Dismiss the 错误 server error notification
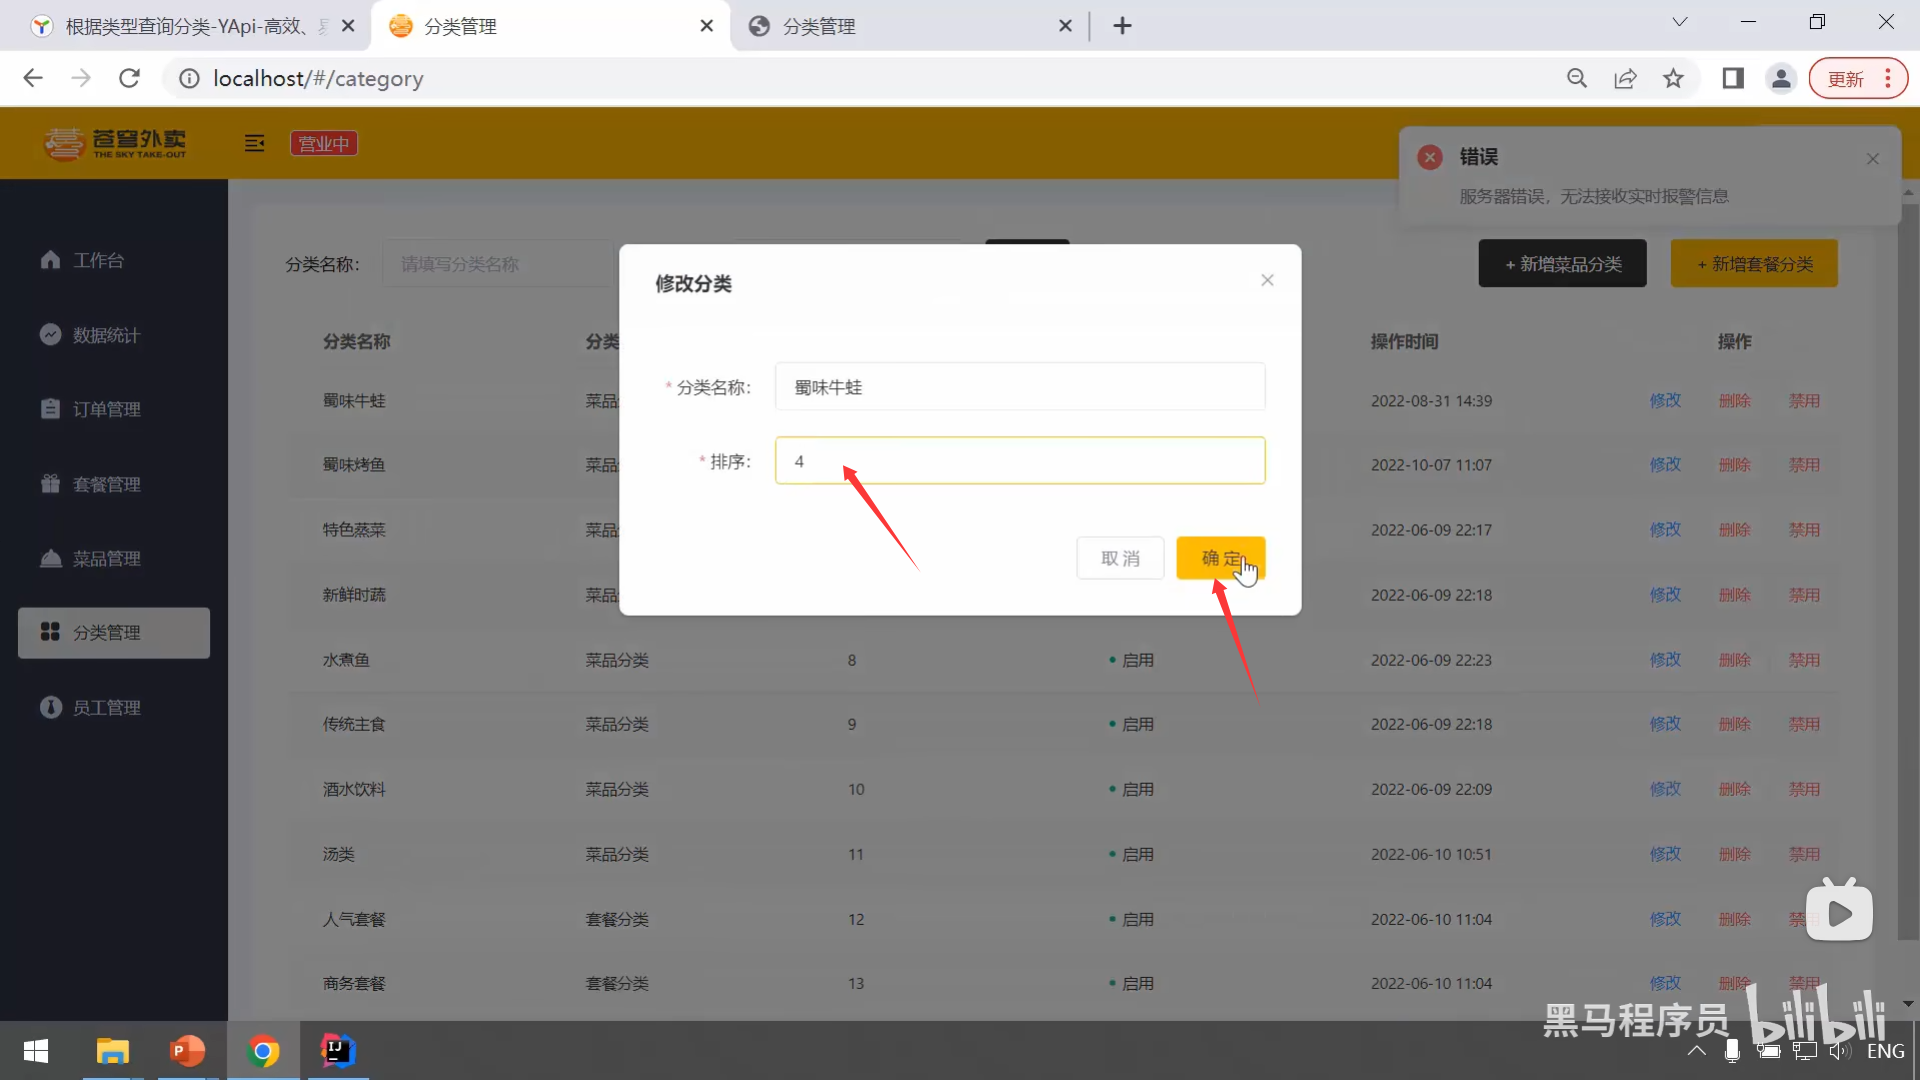The image size is (1920, 1080). click(1872, 158)
